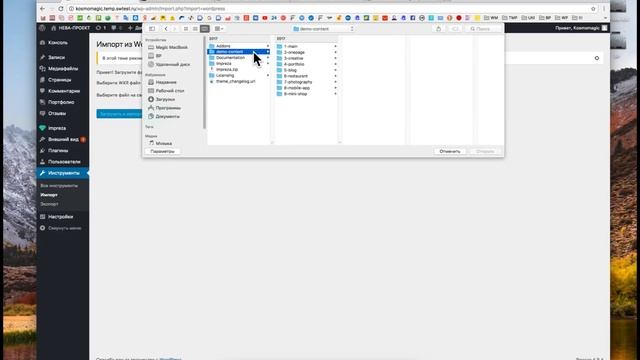Expand the 2-onepage folder arrow
Image resolution: width=640 pixels, height=360 pixels.
[x=336, y=52]
